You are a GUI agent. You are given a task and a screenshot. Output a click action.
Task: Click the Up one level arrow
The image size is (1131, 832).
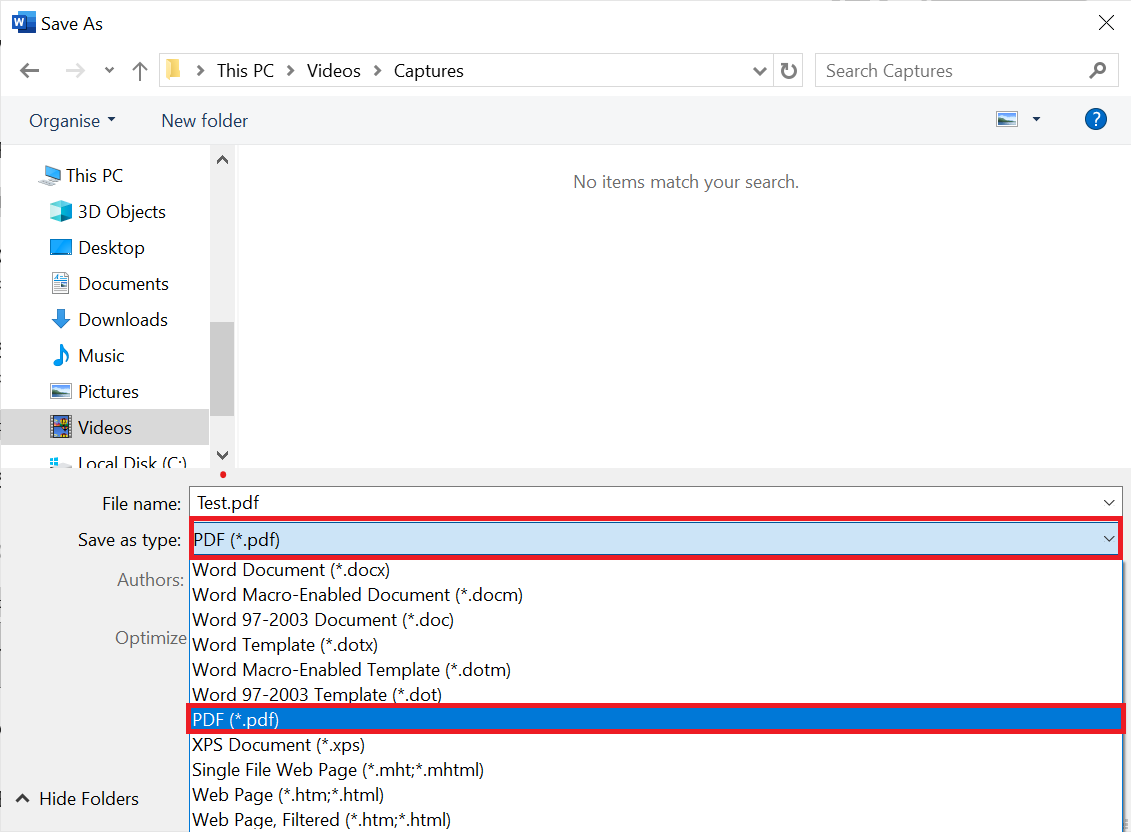[140, 71]
